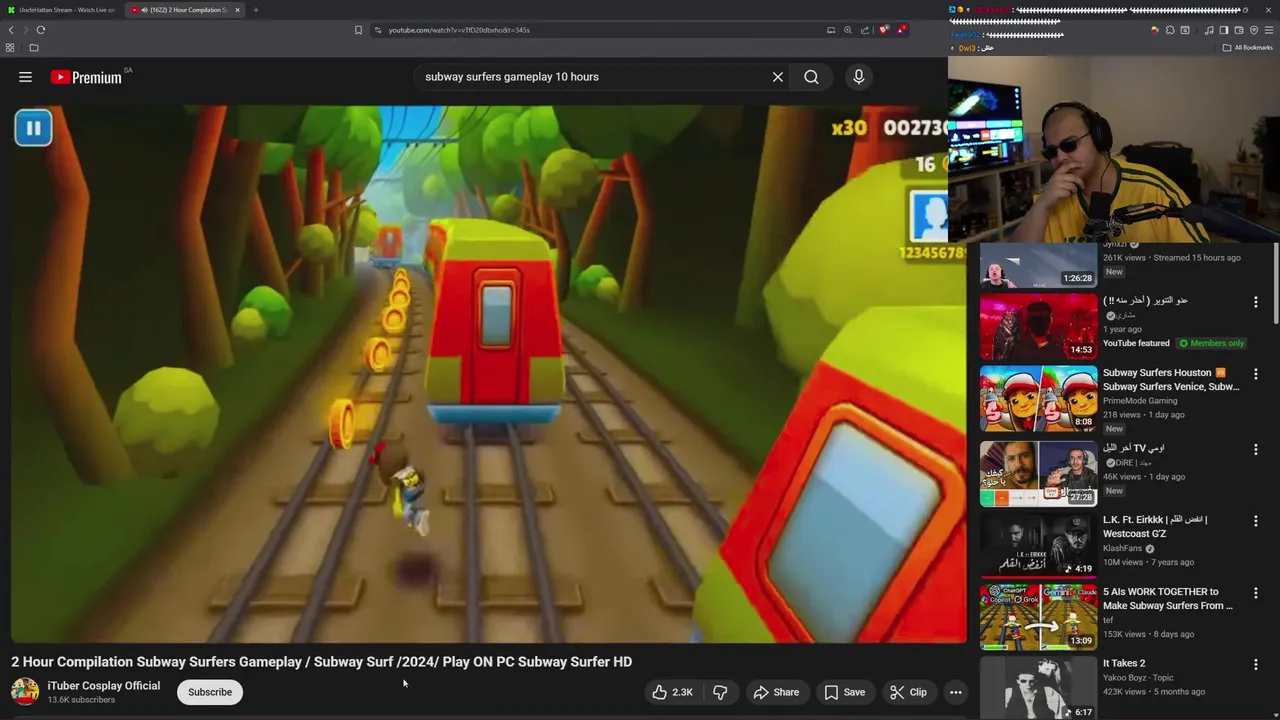1280x720 pixels.
Task: Open the tab grid icon in bookmarks bar
Action: (10, 47)
